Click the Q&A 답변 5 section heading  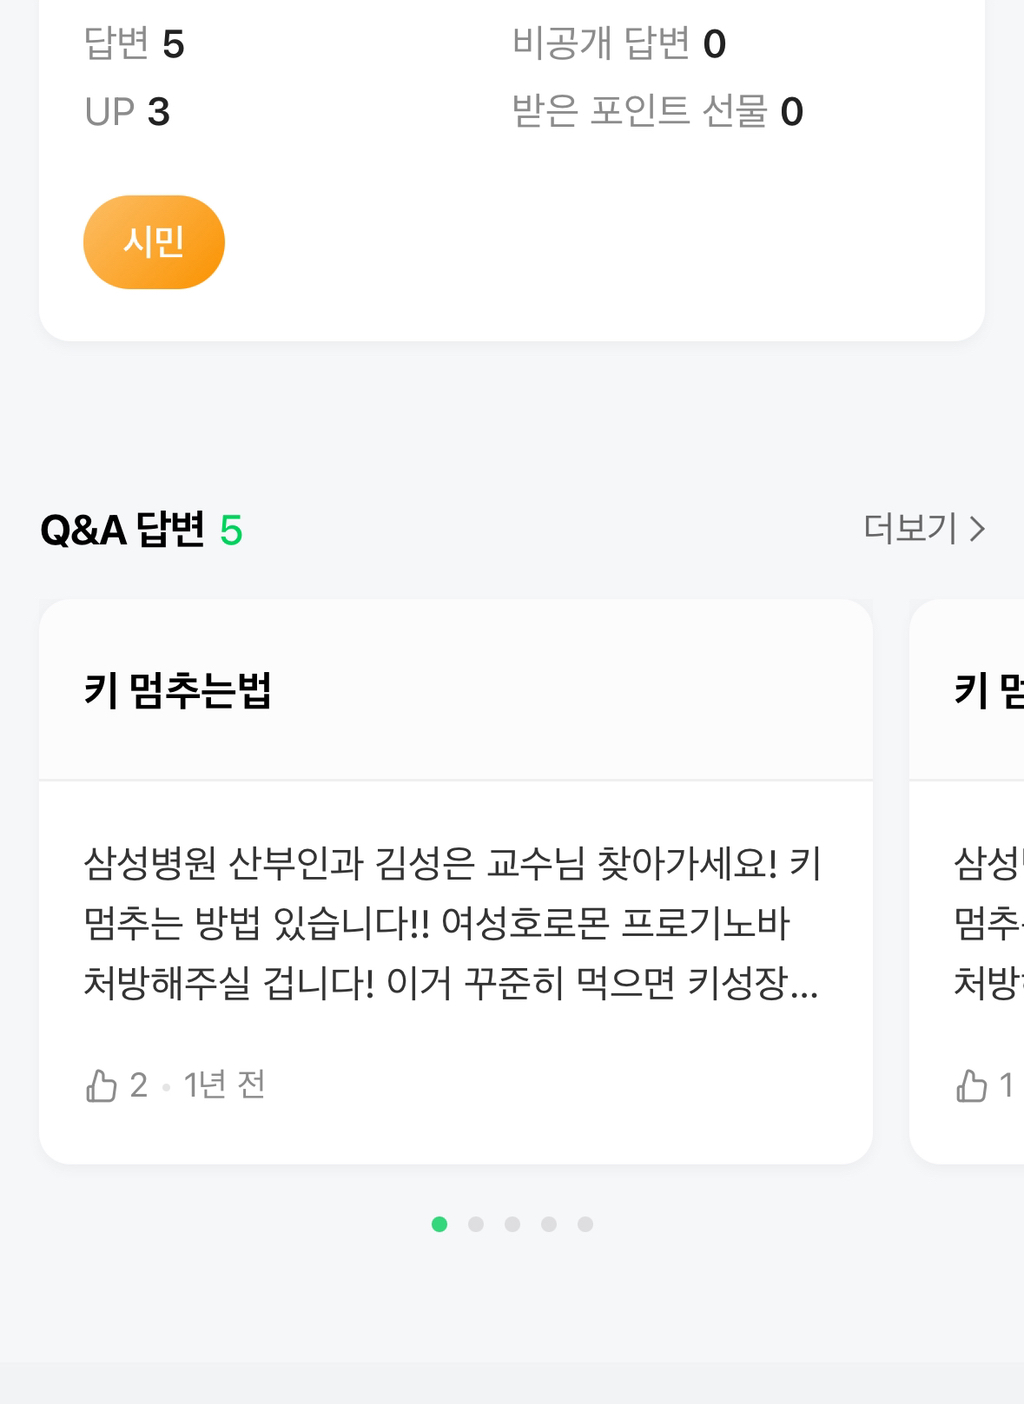tap(141, 529)
